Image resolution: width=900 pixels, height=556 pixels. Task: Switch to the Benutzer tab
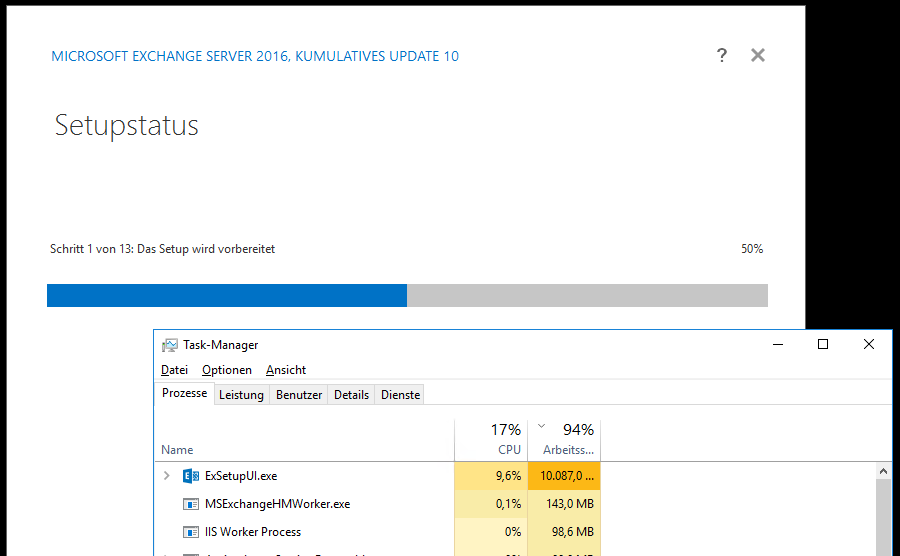pos(298,395)
